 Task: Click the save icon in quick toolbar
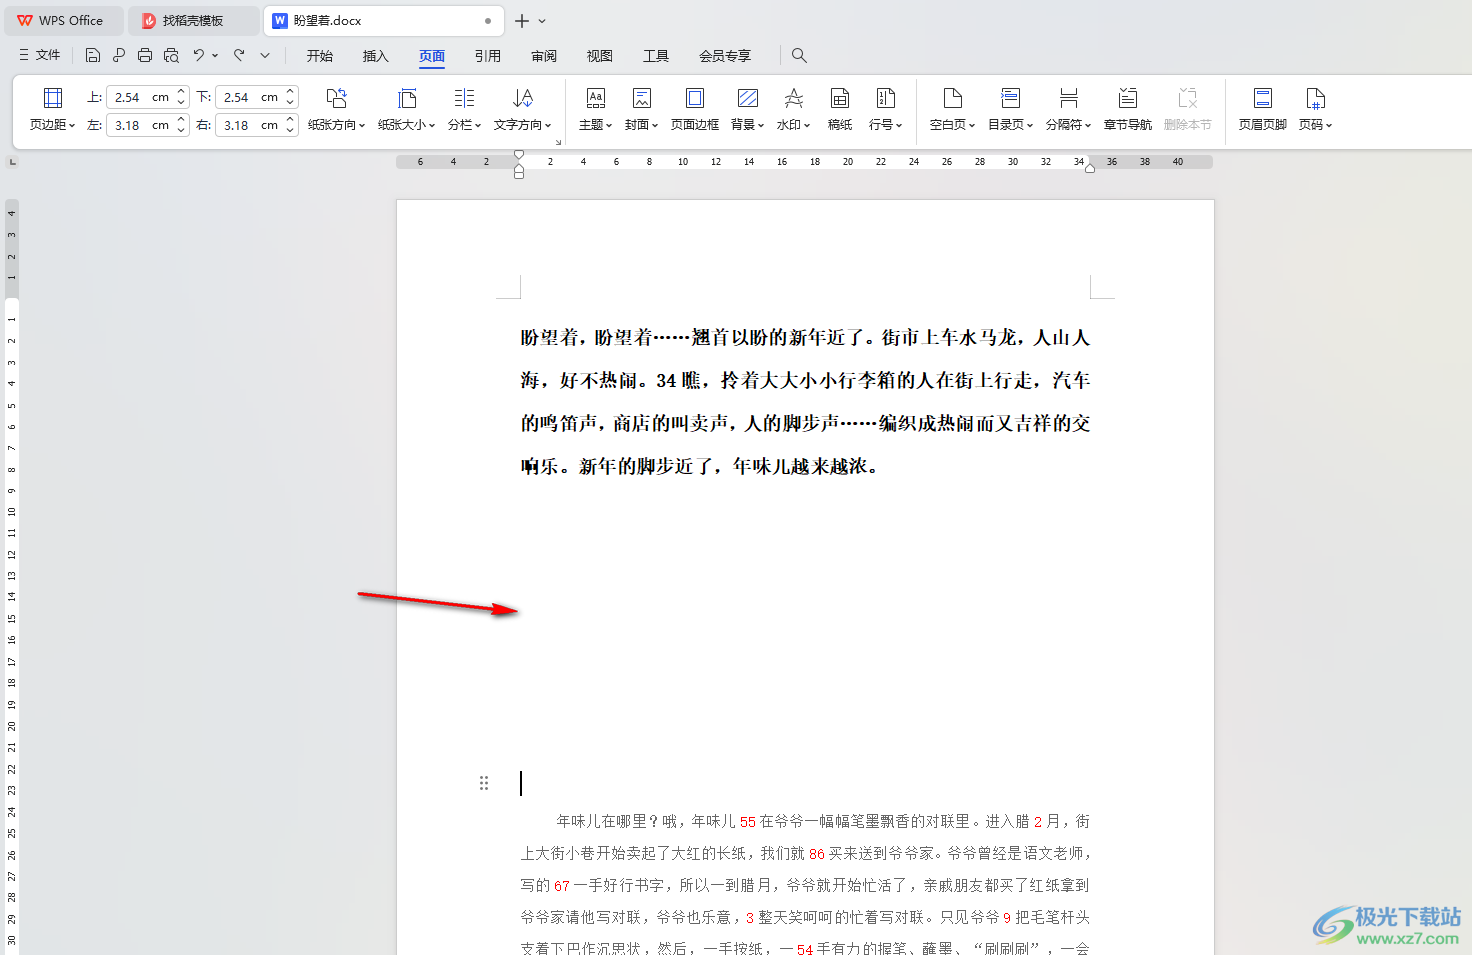pyautogui.click(x=93, y=55)
